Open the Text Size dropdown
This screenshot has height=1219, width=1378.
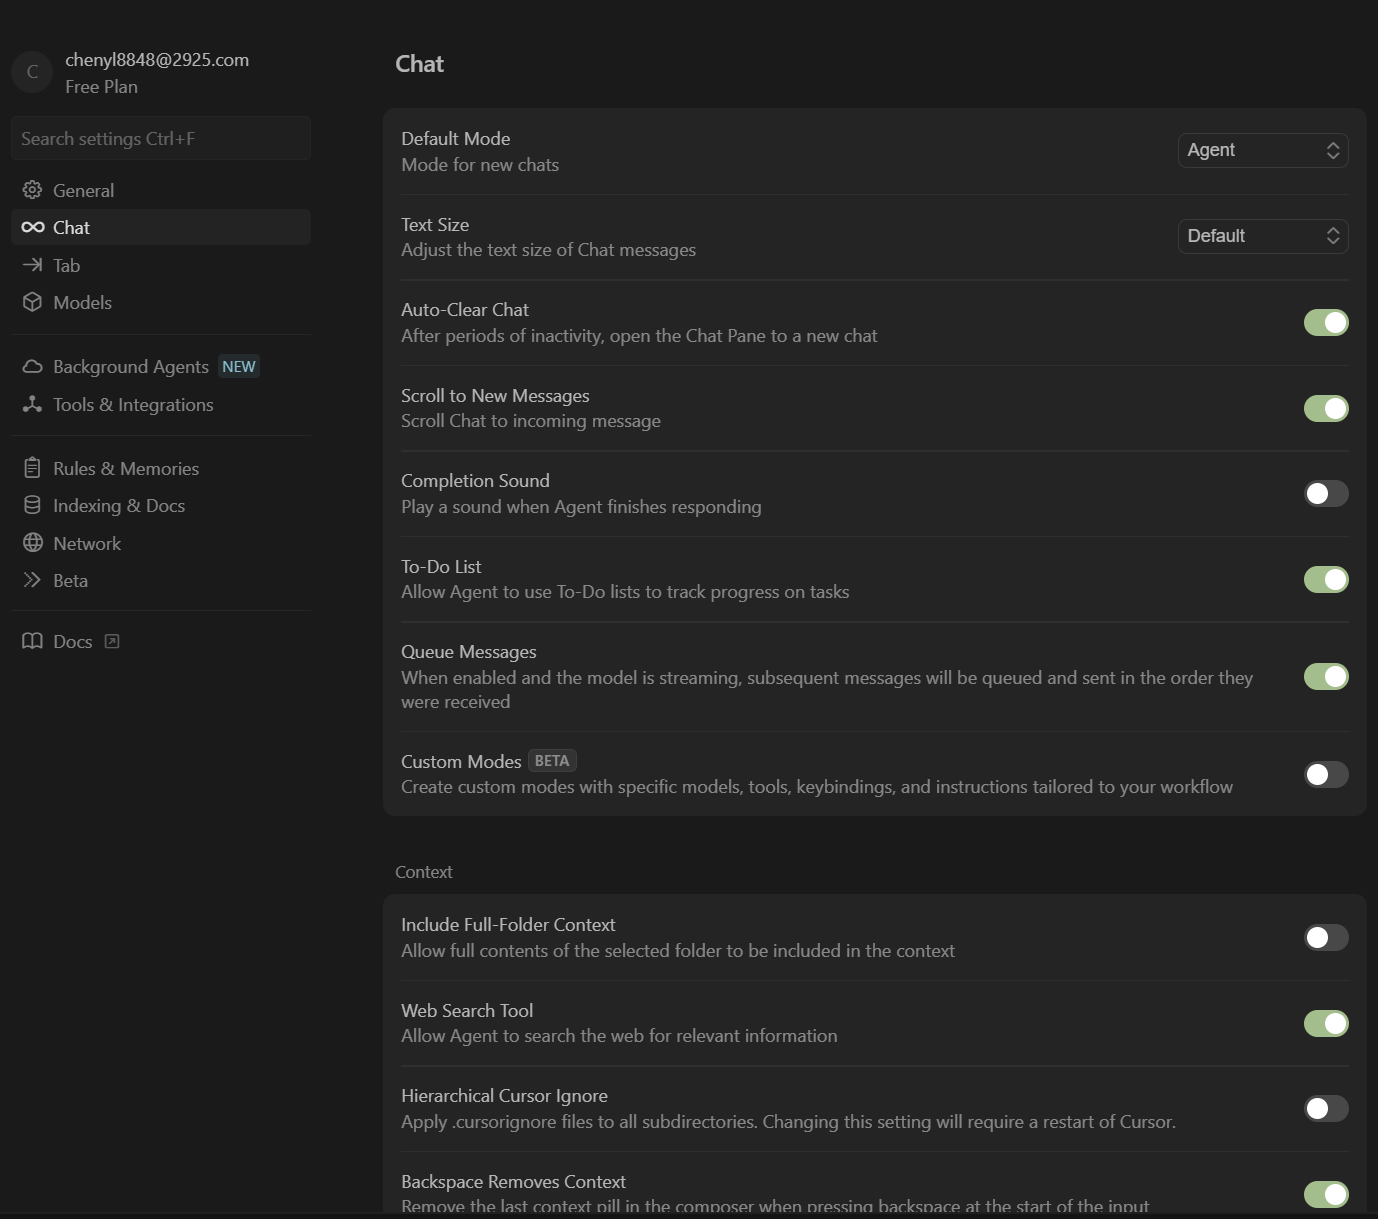1262,236
